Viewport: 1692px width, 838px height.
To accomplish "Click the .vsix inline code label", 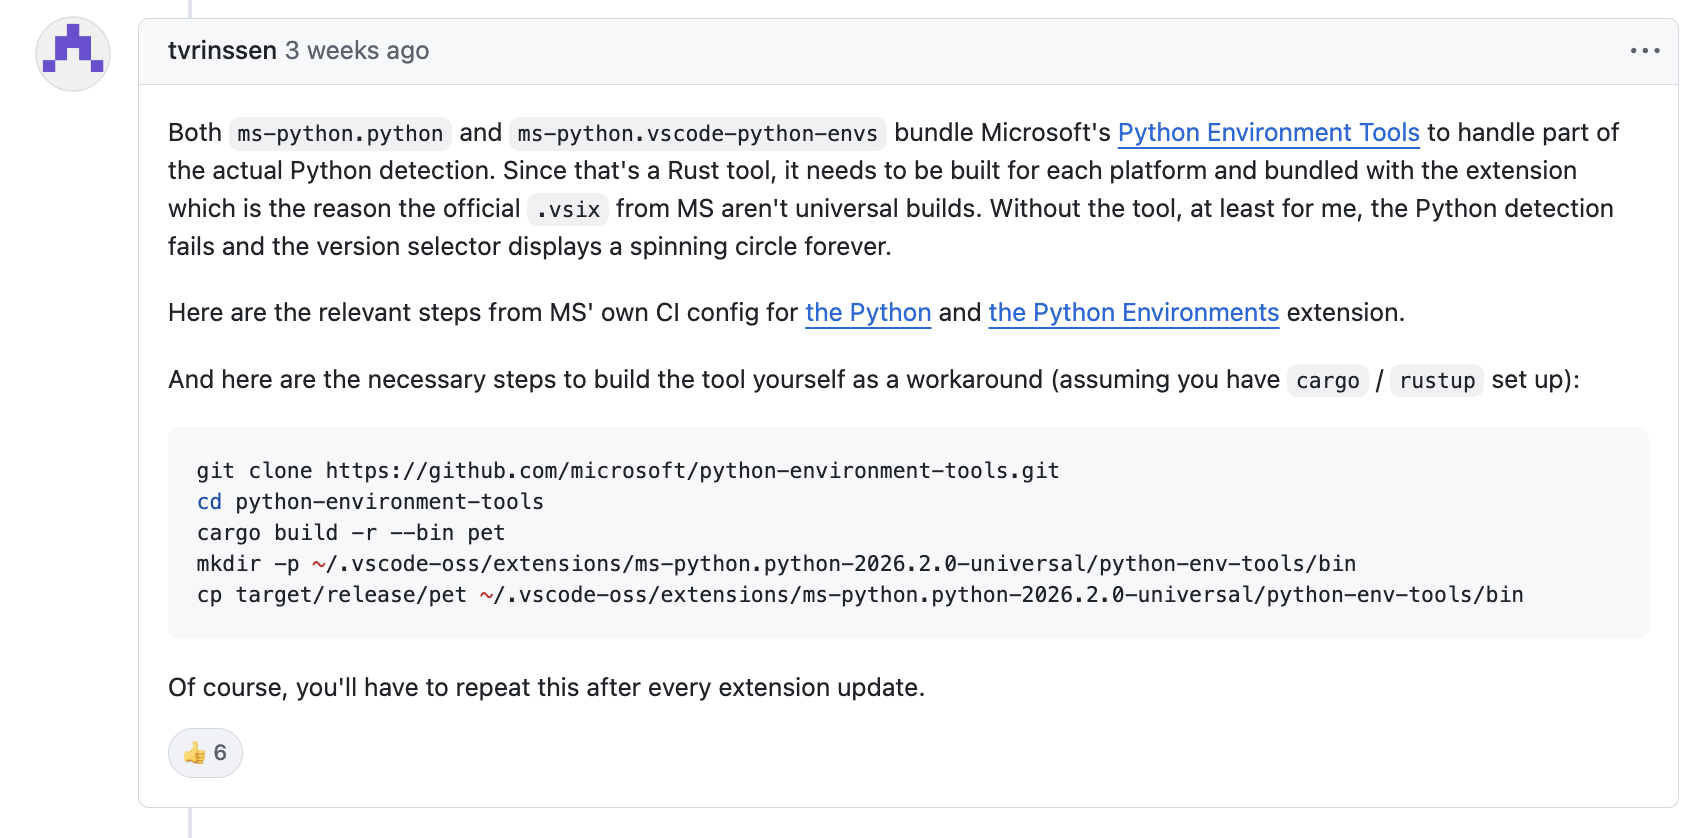I will [568, 209].
